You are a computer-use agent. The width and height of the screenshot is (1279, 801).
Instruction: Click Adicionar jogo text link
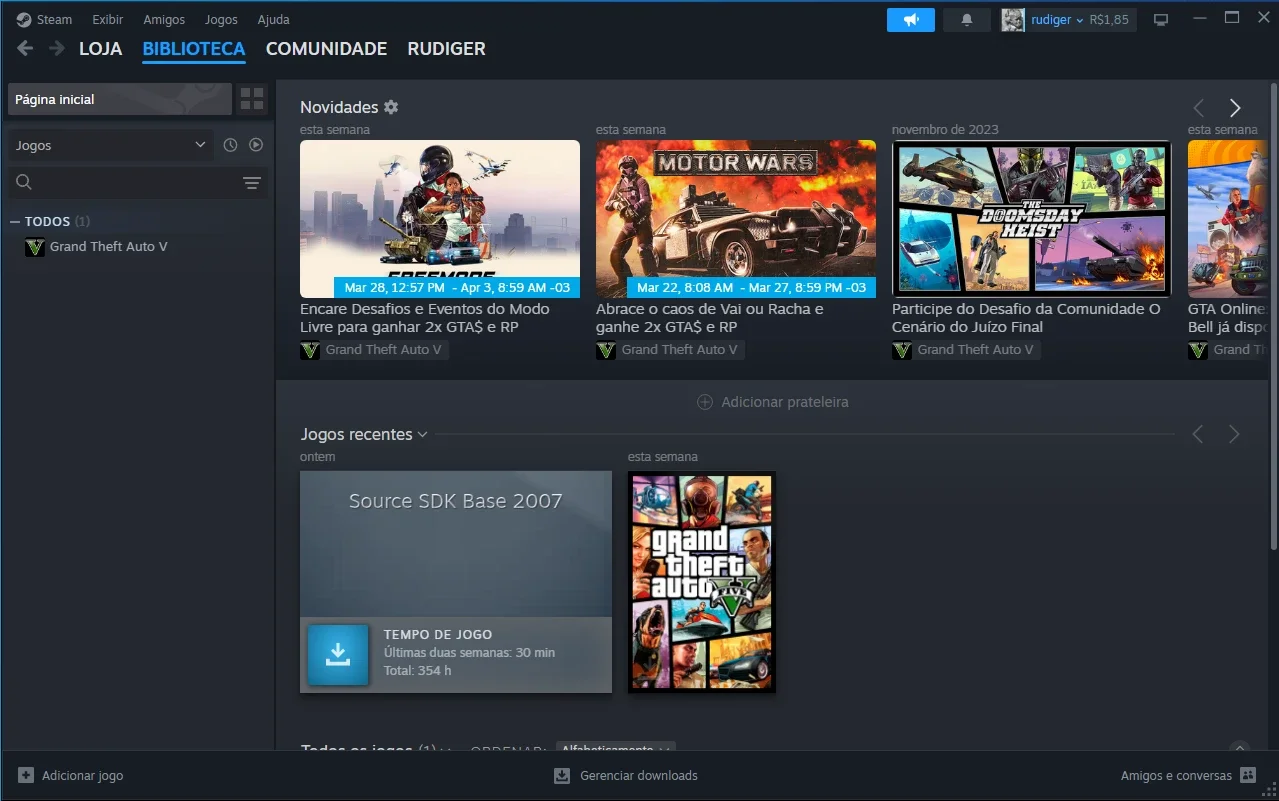[82, 775]
